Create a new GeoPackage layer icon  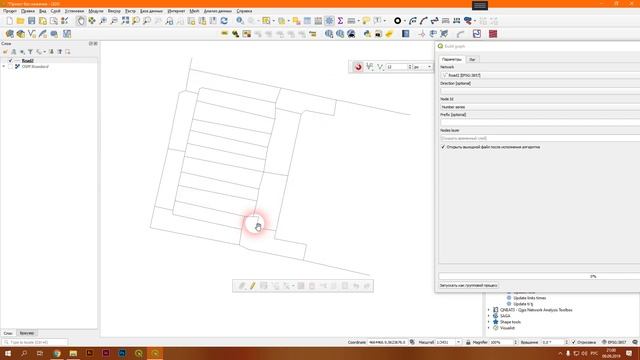20,34
